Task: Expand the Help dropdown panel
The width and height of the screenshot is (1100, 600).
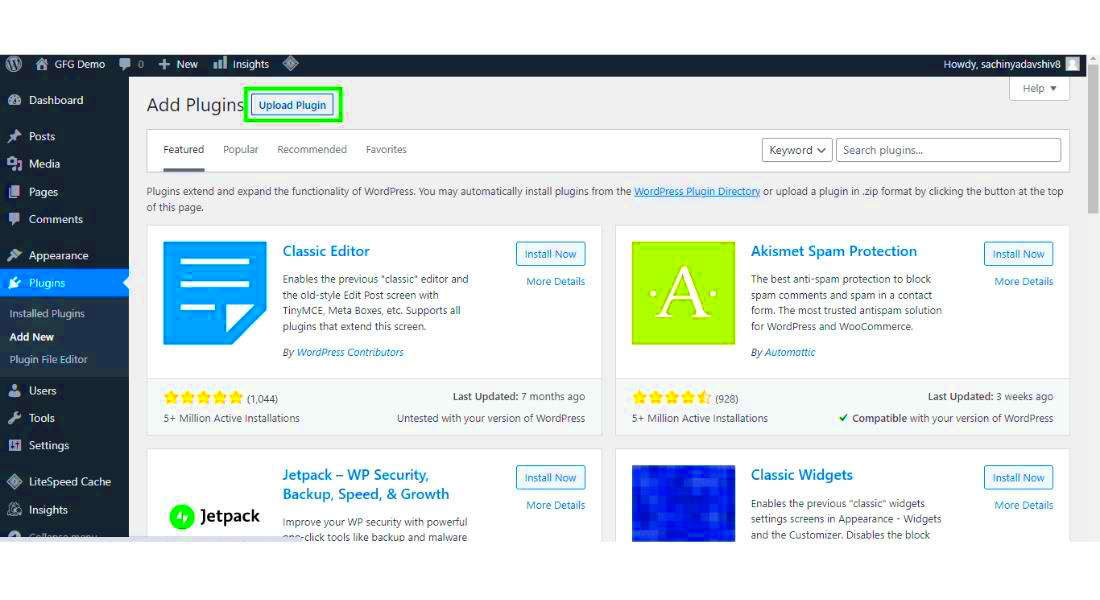Action: 1039,88
